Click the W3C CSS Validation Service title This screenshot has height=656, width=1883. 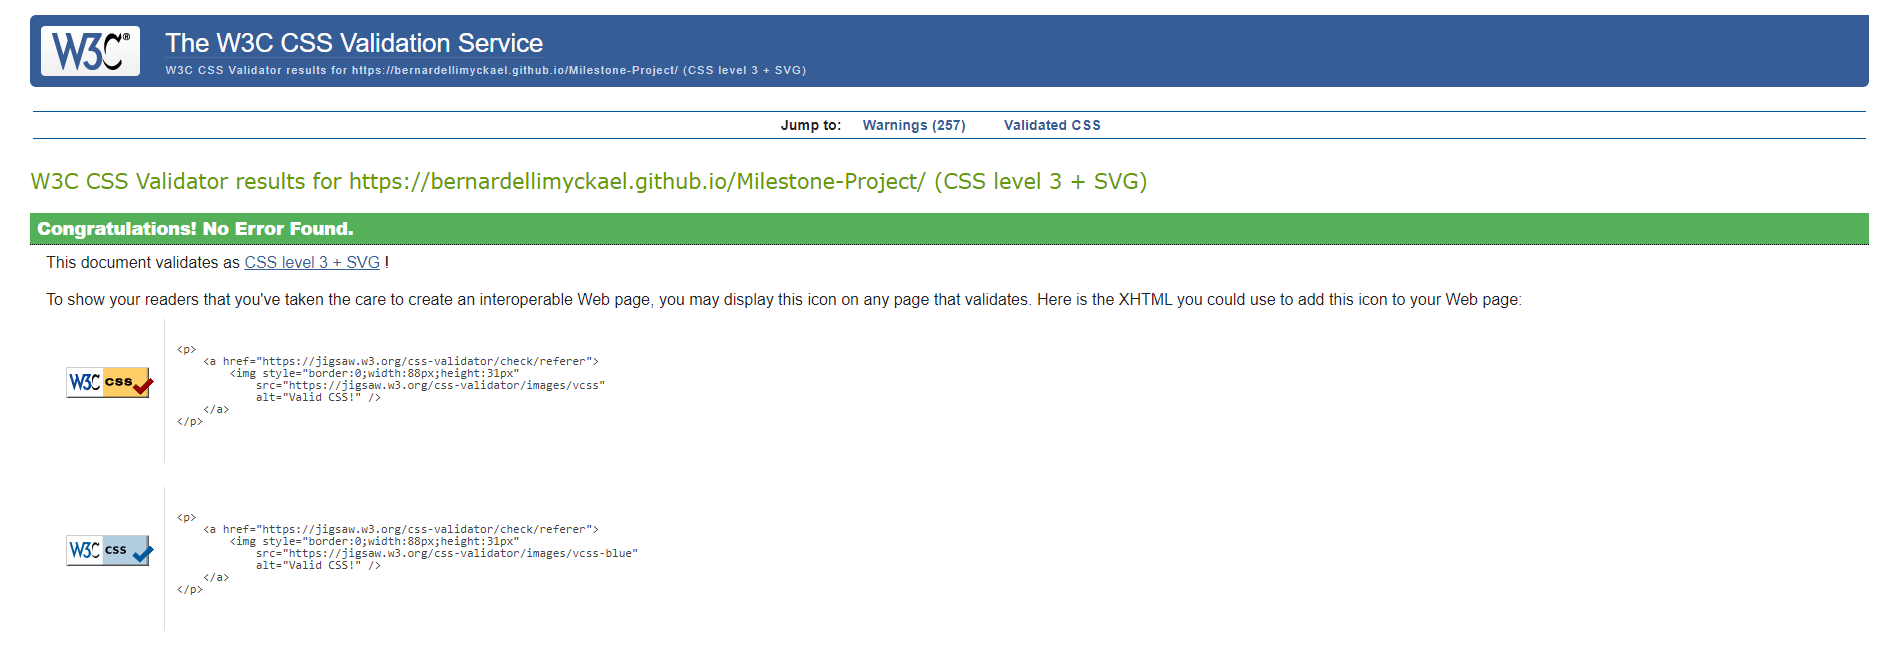(354, 43)
